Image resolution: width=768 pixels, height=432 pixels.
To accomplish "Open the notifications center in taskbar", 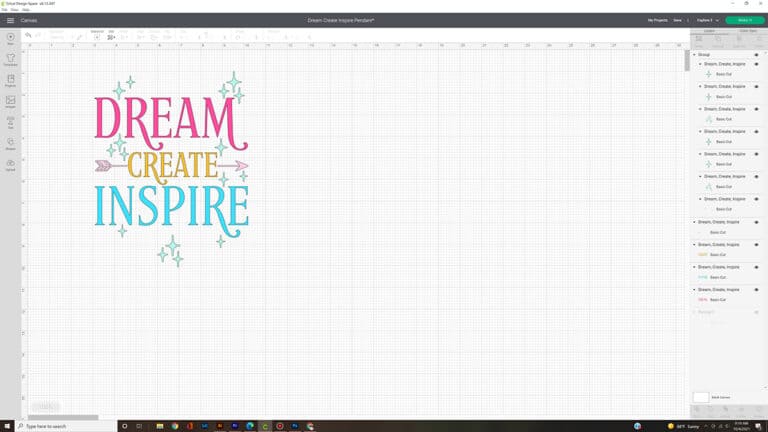I will coord(758,426).
